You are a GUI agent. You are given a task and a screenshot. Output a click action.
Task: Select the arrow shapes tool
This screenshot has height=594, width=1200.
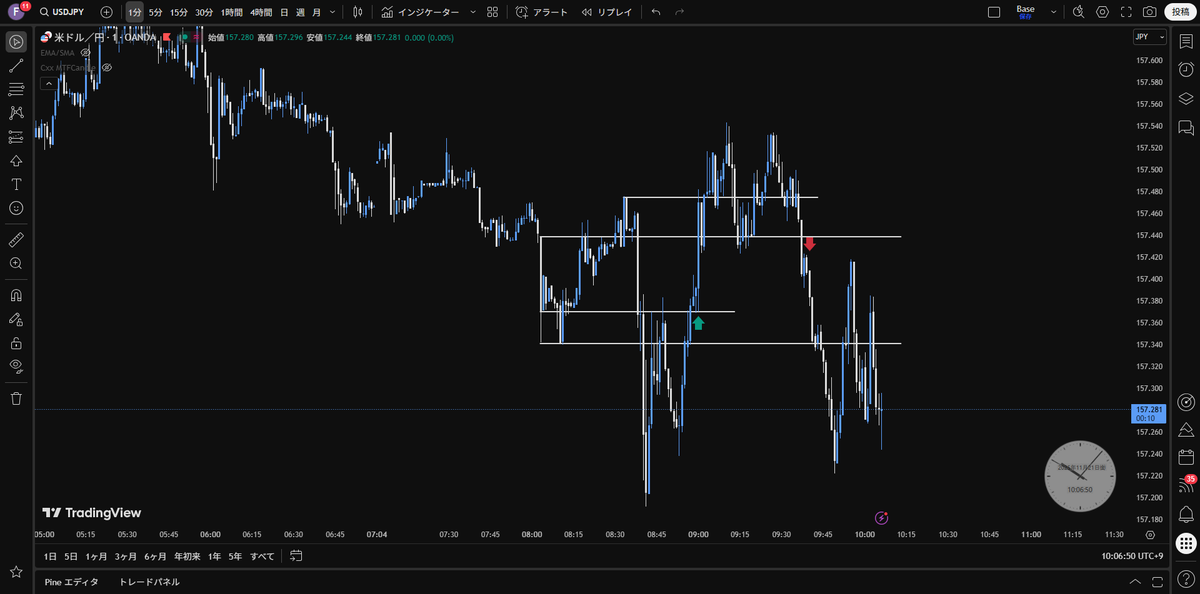pos(16,161)
